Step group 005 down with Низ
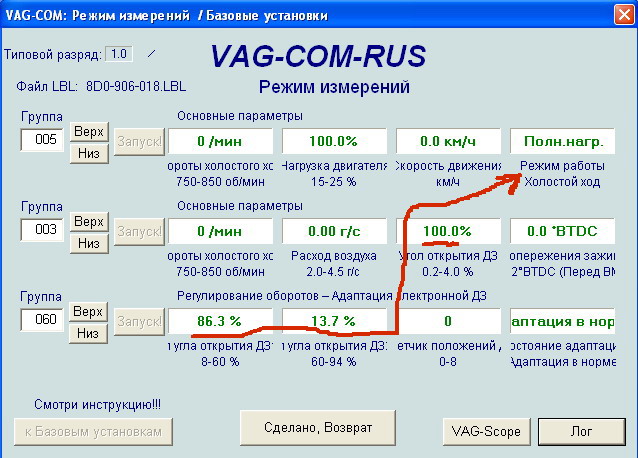Screen dimensions: 638x458 (x=89, y=154)
